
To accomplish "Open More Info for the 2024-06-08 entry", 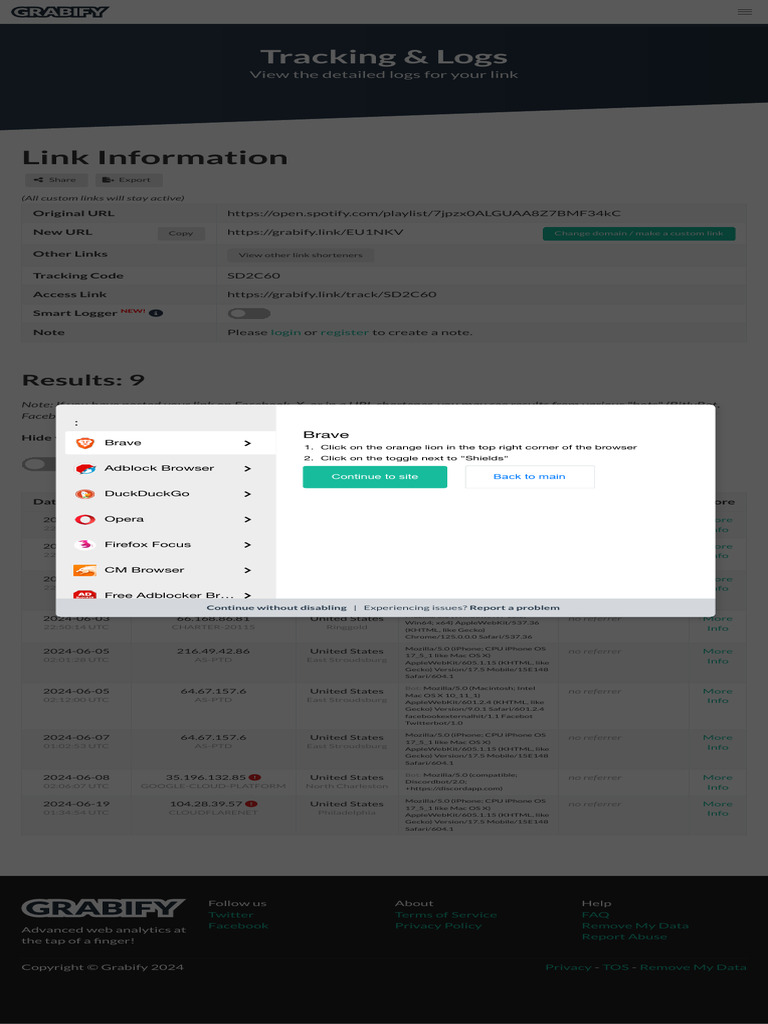I will tap(718, 782).
